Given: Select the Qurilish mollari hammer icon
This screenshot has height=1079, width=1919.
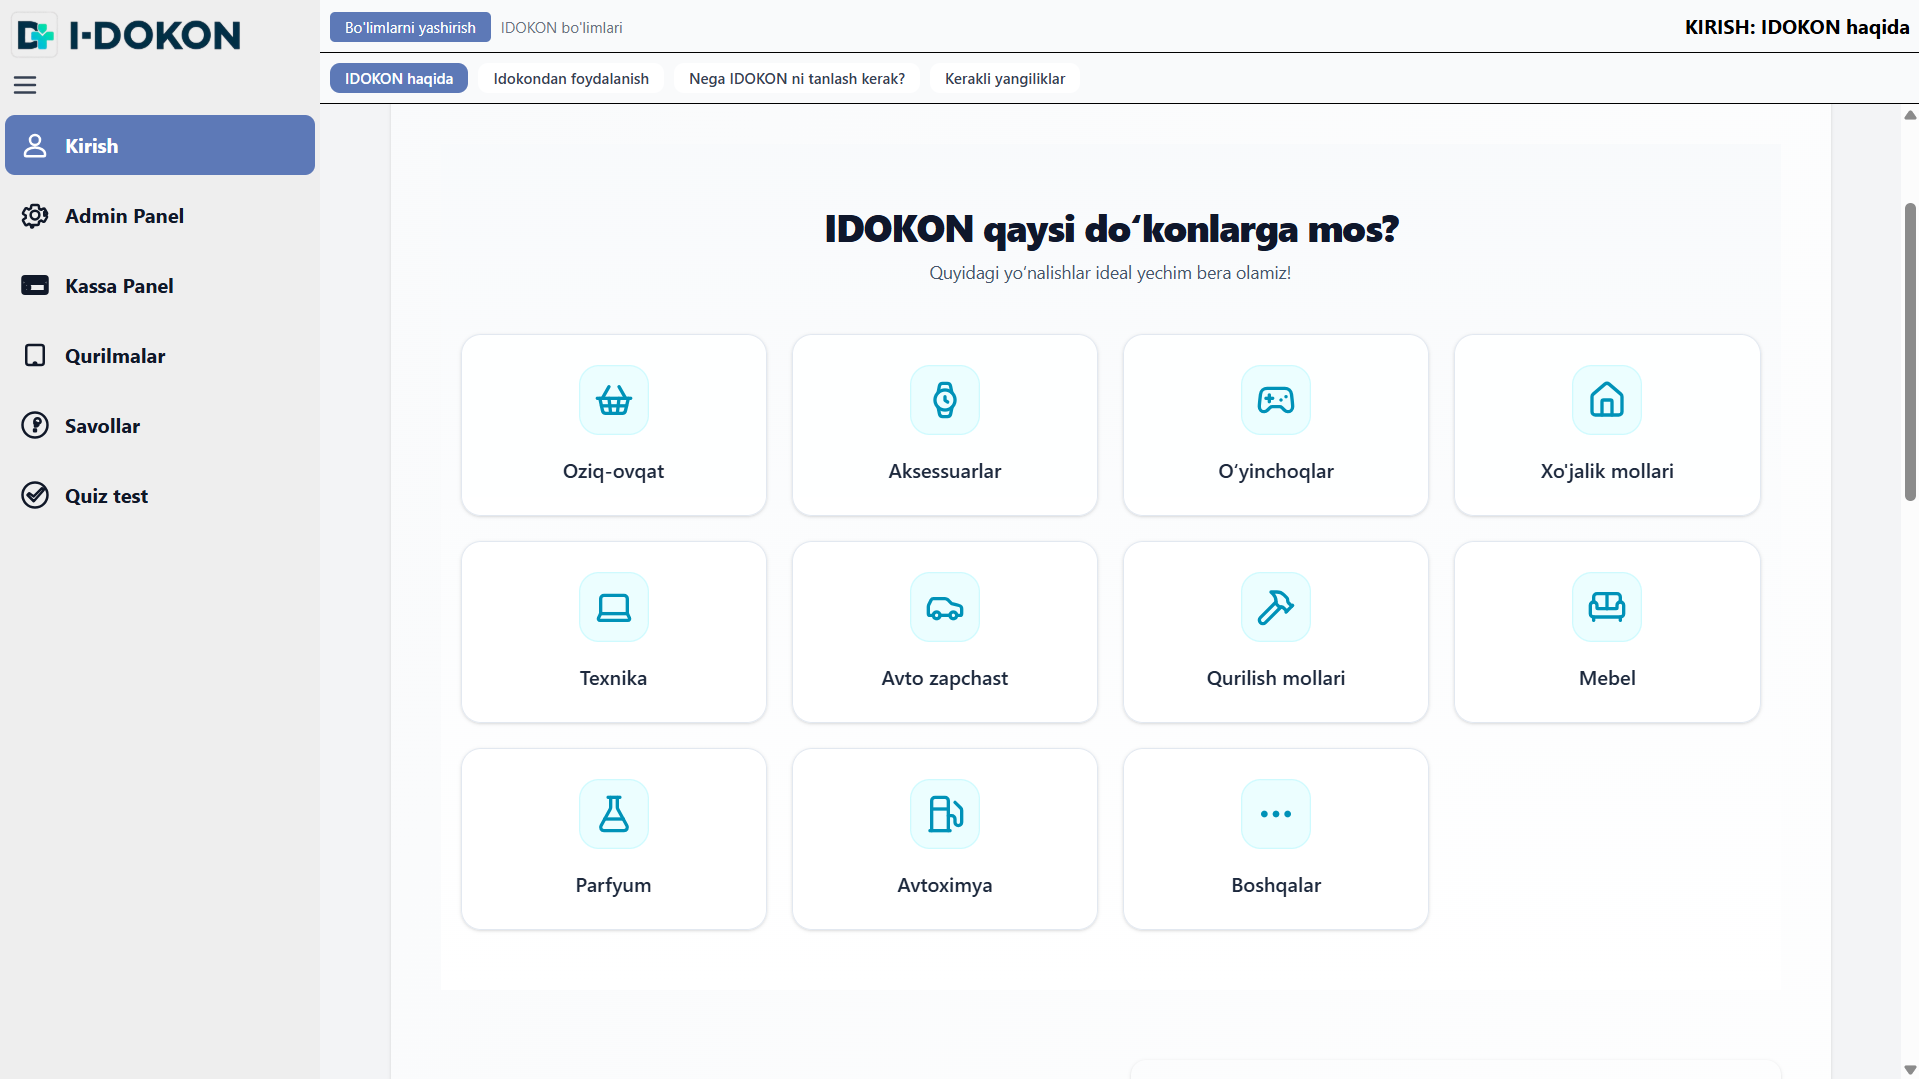Looking at the screenshot, I should coord(1275,608).
